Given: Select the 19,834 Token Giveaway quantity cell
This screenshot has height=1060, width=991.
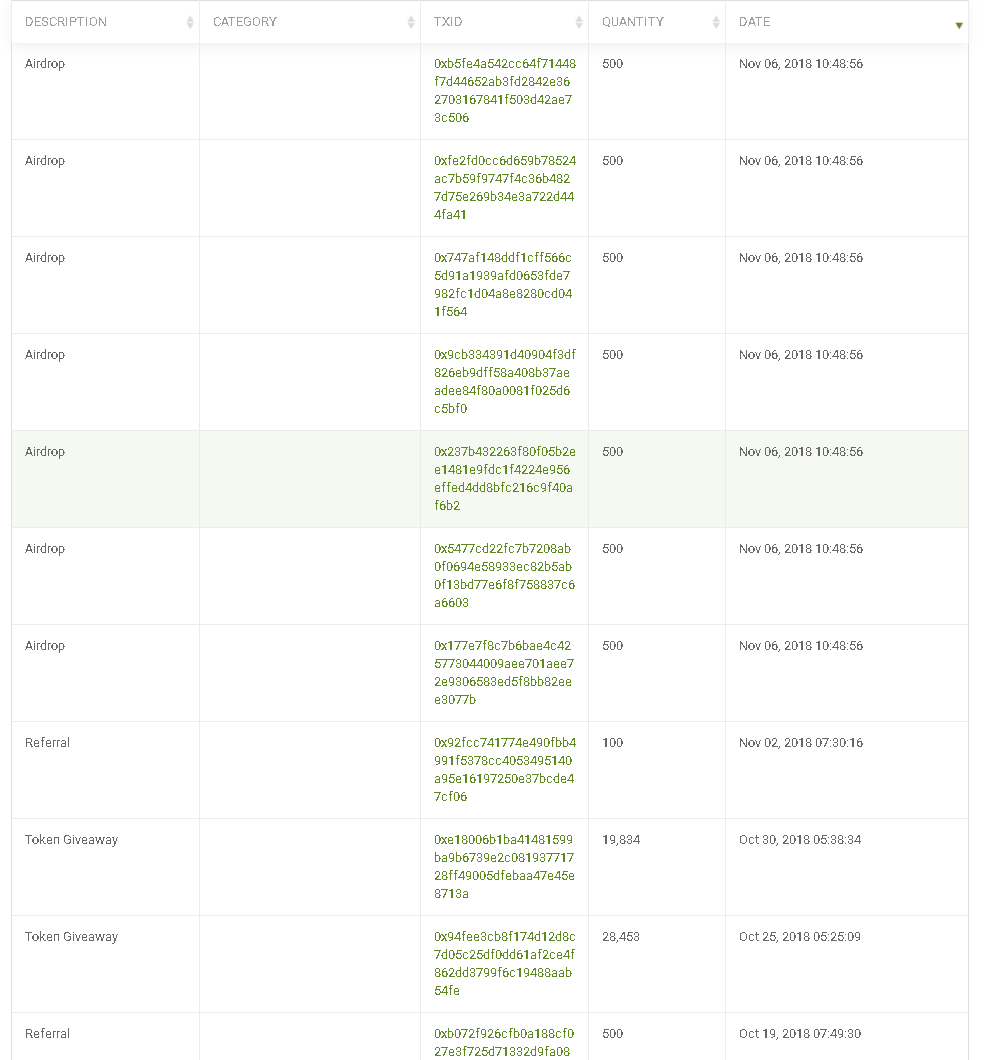Looking at the screenshot, I should pyautogui.click(x=657, y=867).
